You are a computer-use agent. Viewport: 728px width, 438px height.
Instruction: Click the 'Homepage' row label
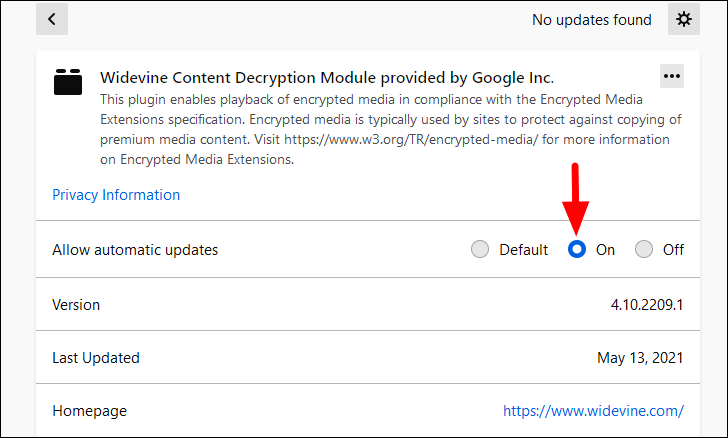click(90, 411)
